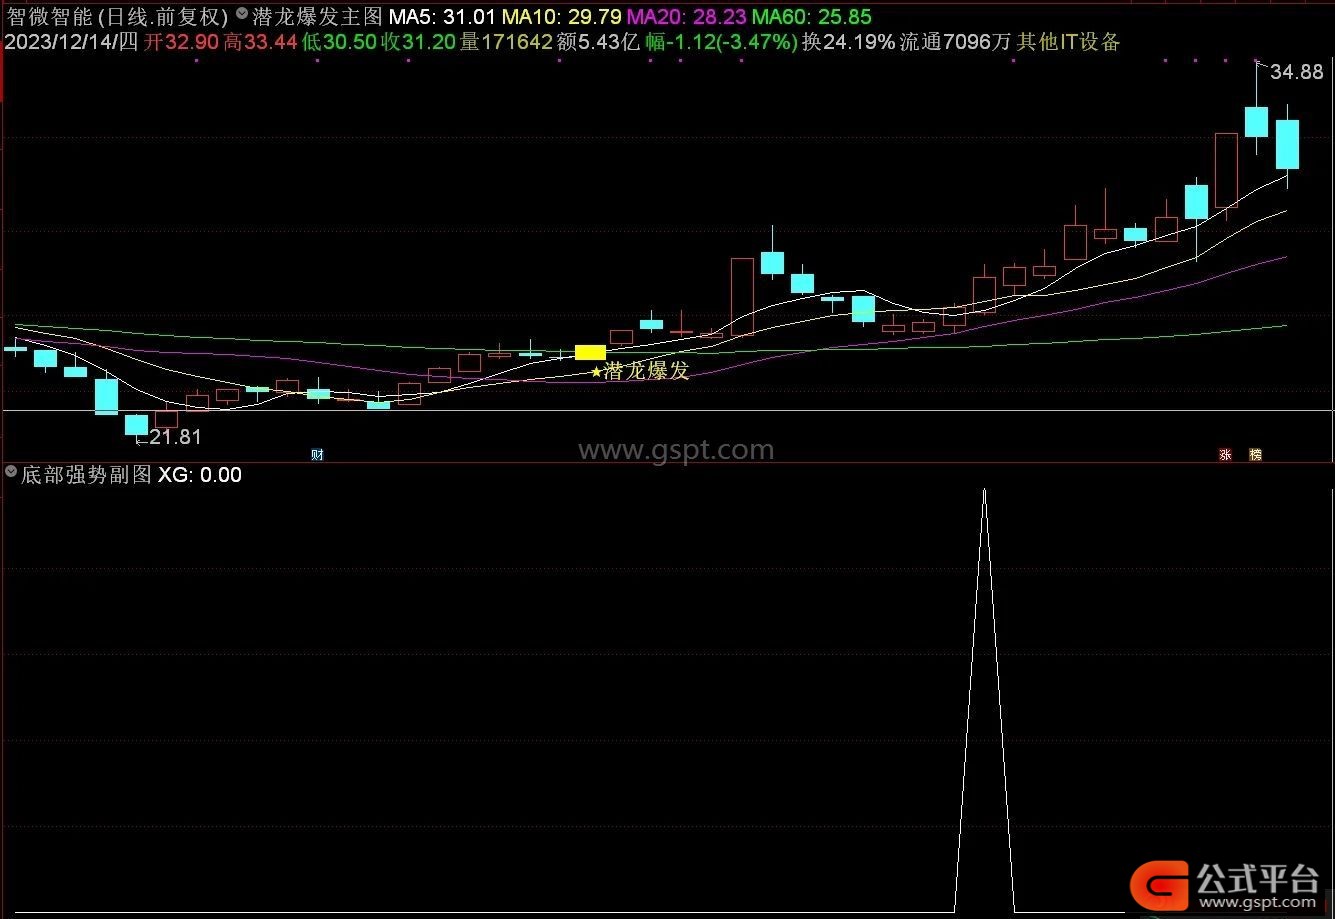Click the 底部强势副图 indicator name

(x=86, y=474)
